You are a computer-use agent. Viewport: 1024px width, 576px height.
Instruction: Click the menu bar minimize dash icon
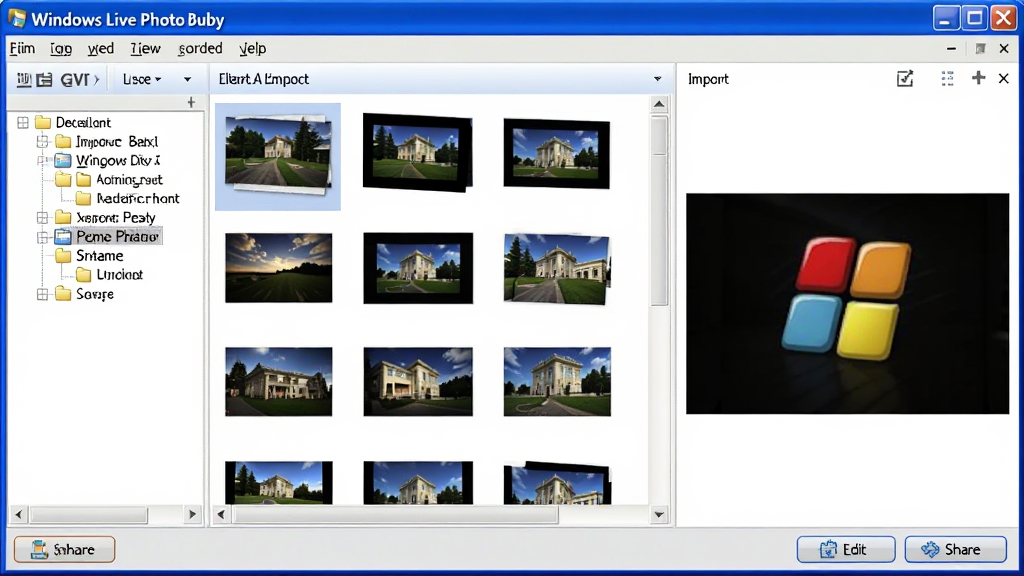(952, 48)
